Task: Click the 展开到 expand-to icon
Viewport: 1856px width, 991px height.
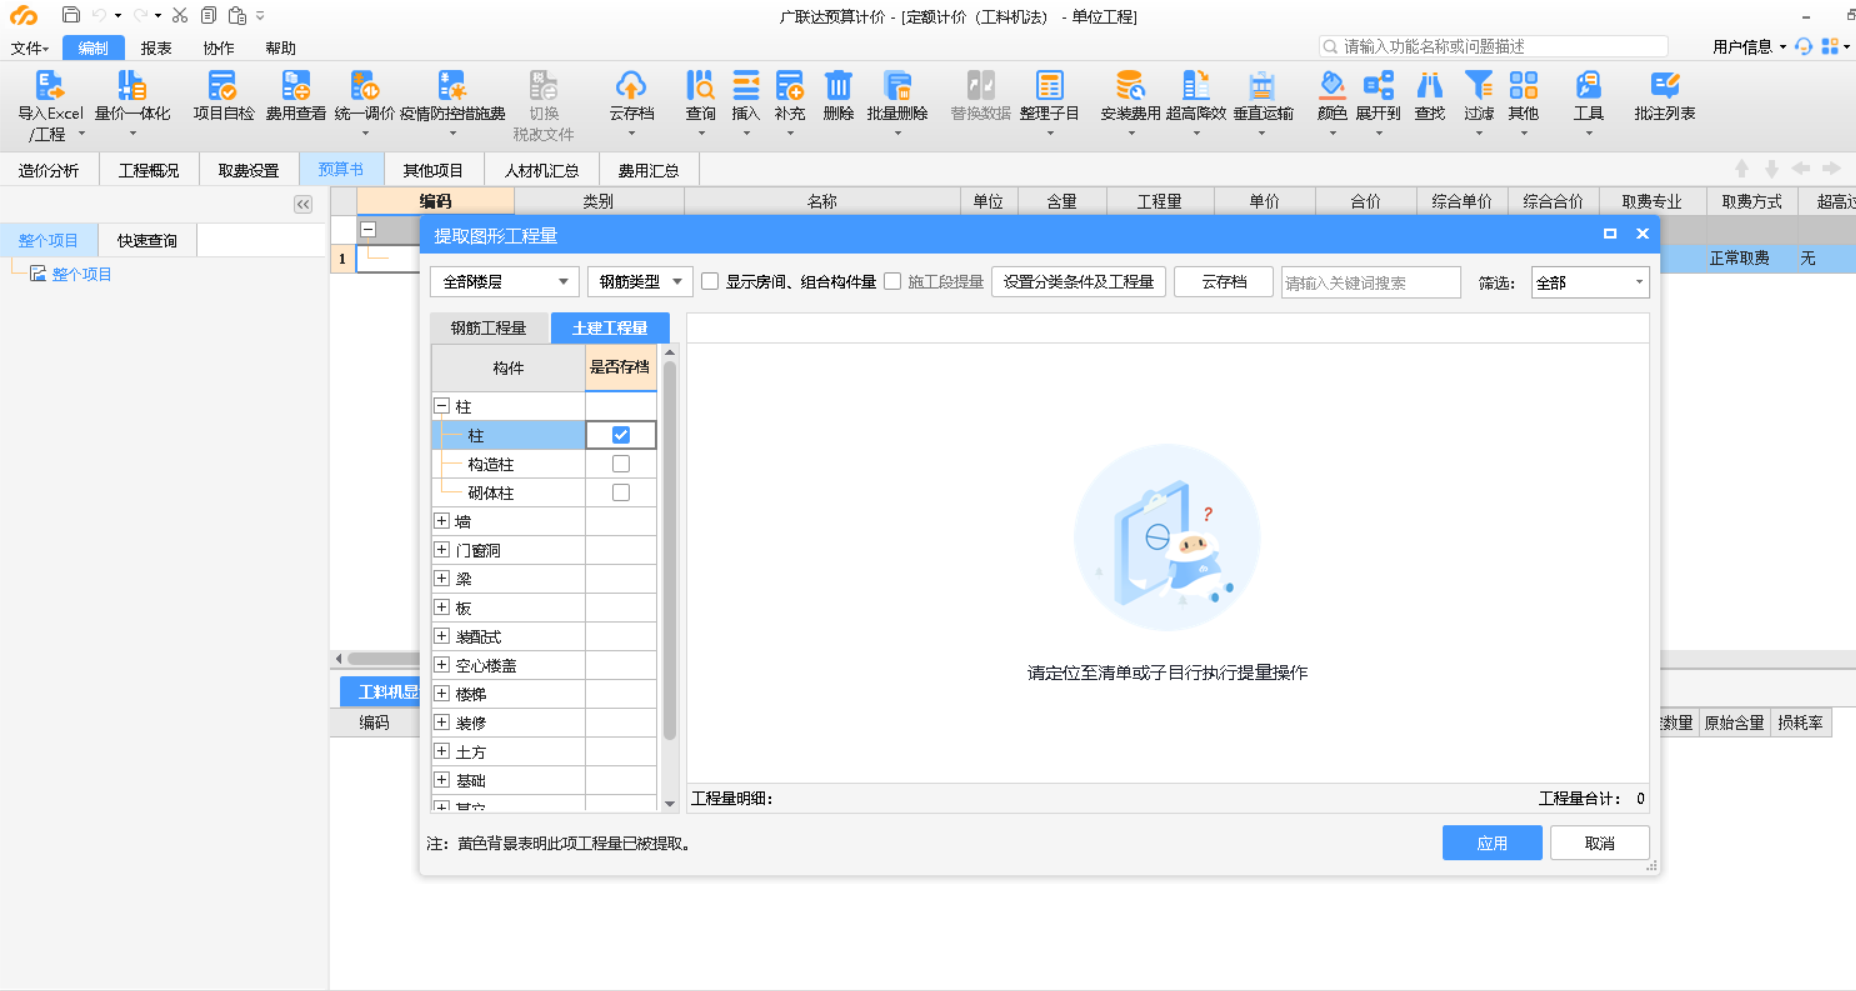Action: tap(1378, 86)
